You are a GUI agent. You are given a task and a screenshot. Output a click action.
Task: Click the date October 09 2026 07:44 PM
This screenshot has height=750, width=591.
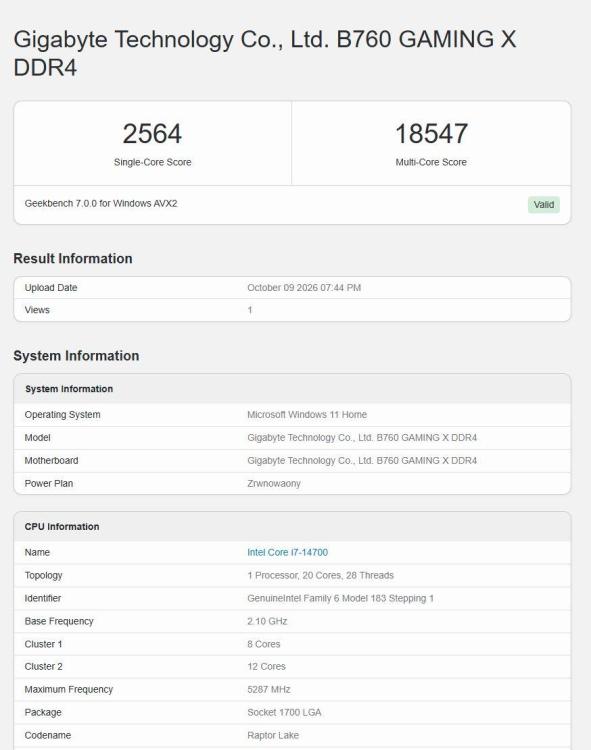304,287
